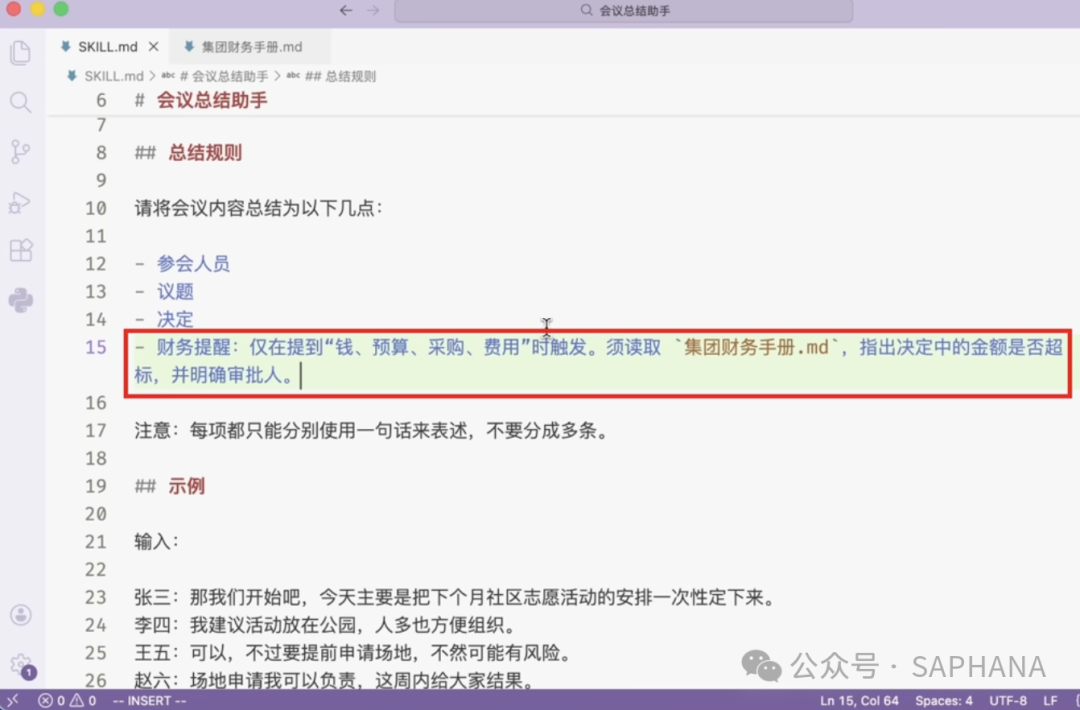Screen dimensions: 1080x710
Task: Click the 会议总结助手 command center search box
Action: [x=623, y=10]
